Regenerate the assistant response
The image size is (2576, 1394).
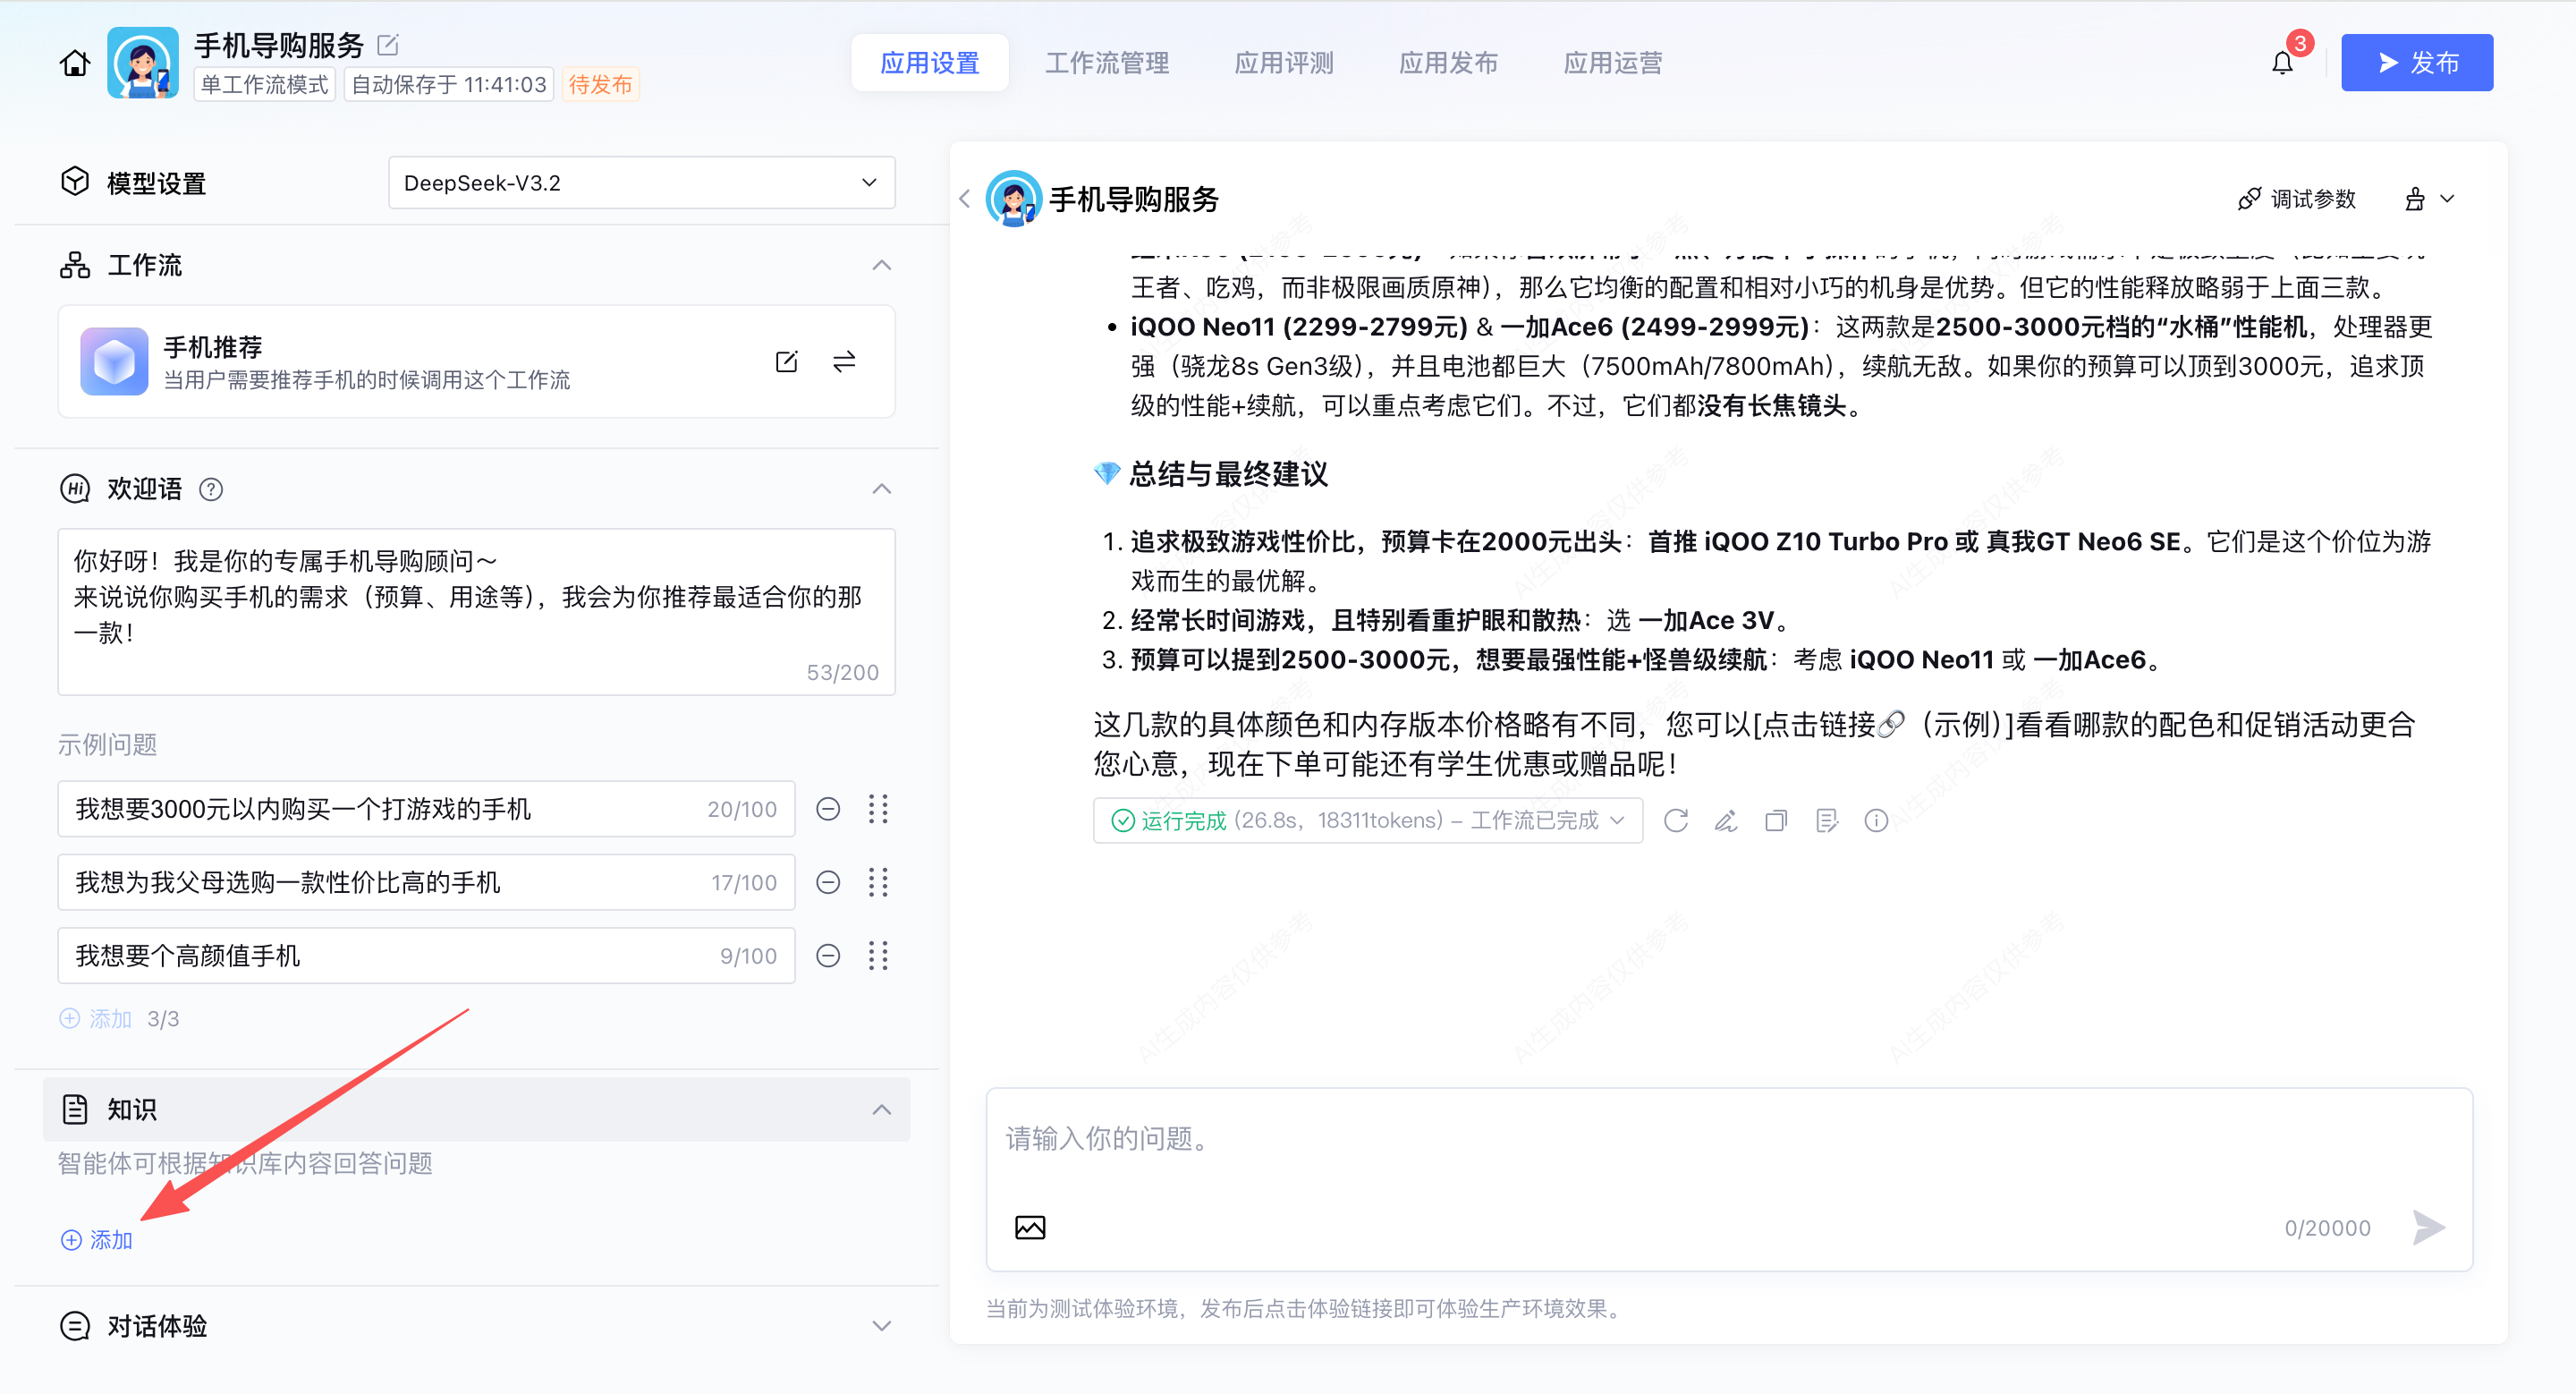tap(1676, 820)
